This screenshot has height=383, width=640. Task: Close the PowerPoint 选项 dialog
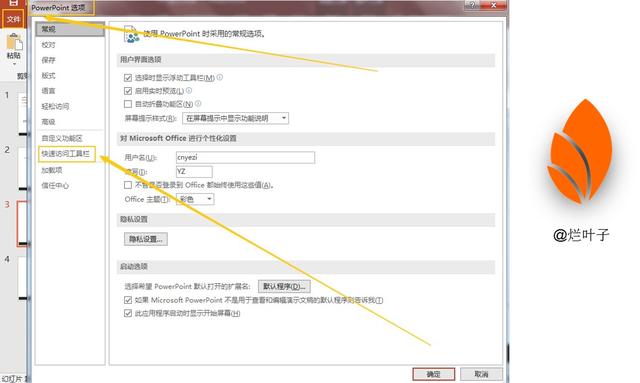(x=493, y=5)
